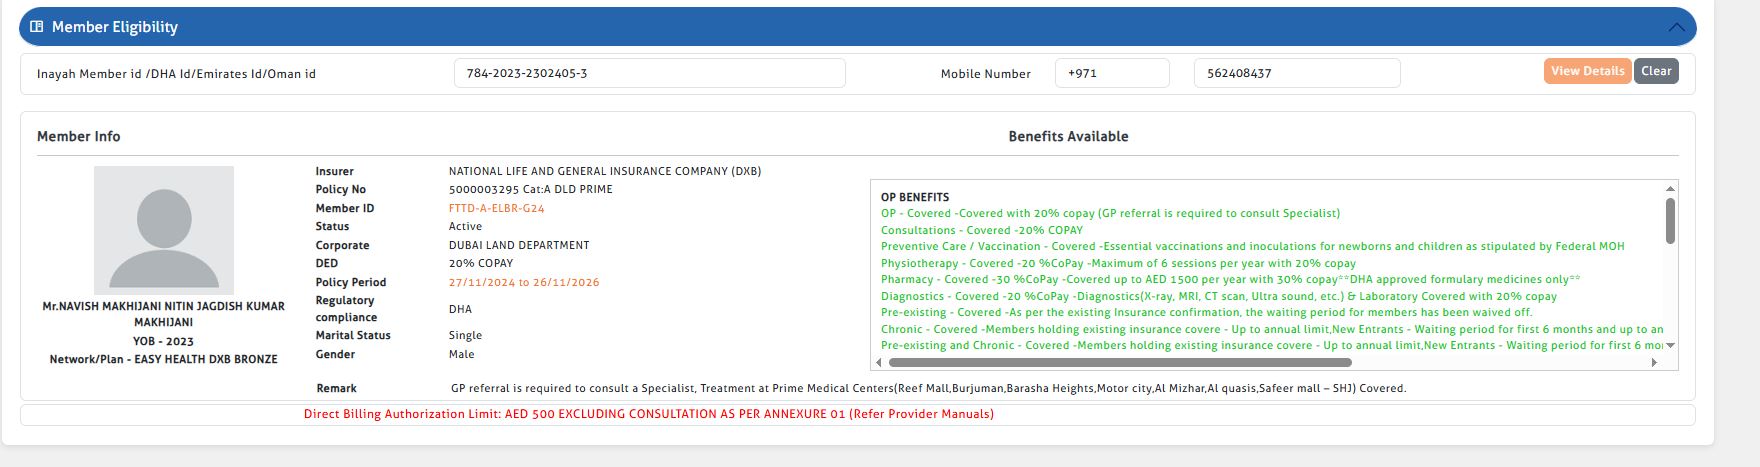Viewport: 1760px width, 467px height.
Task: Click the Corporate value Dubai Land Department
Action: 519,245
